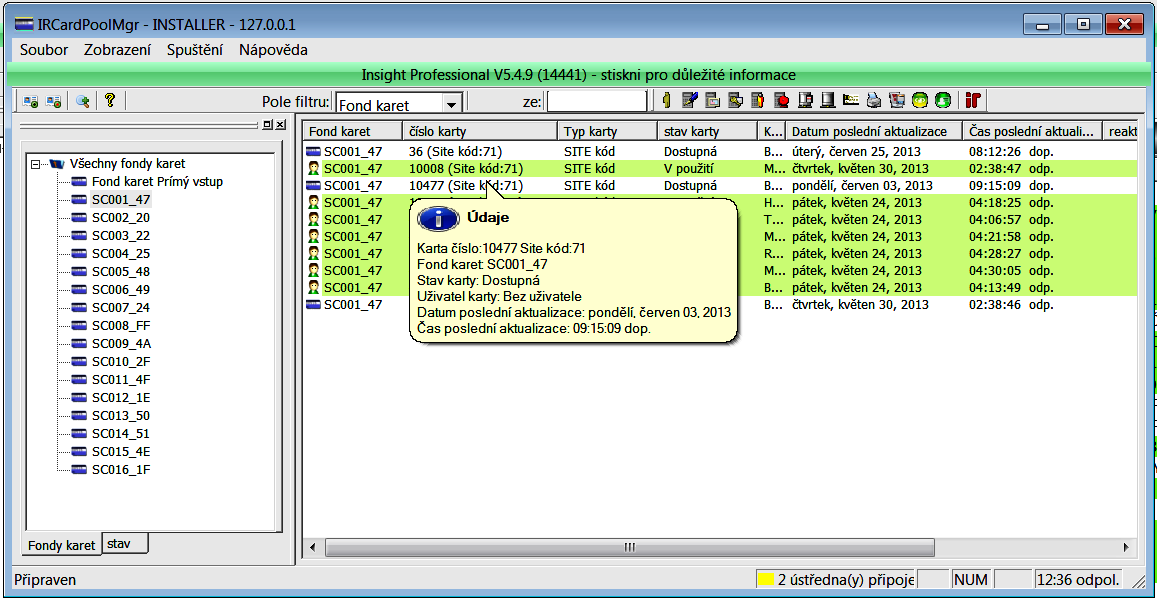Click the horizontal scrollbar thumb in list

pyautogui.click(x=629, y=547)
